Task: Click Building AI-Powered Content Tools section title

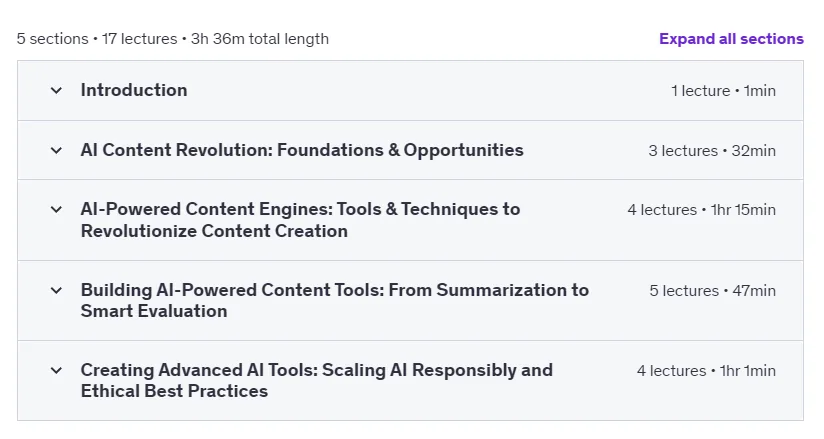Action: 335,300
